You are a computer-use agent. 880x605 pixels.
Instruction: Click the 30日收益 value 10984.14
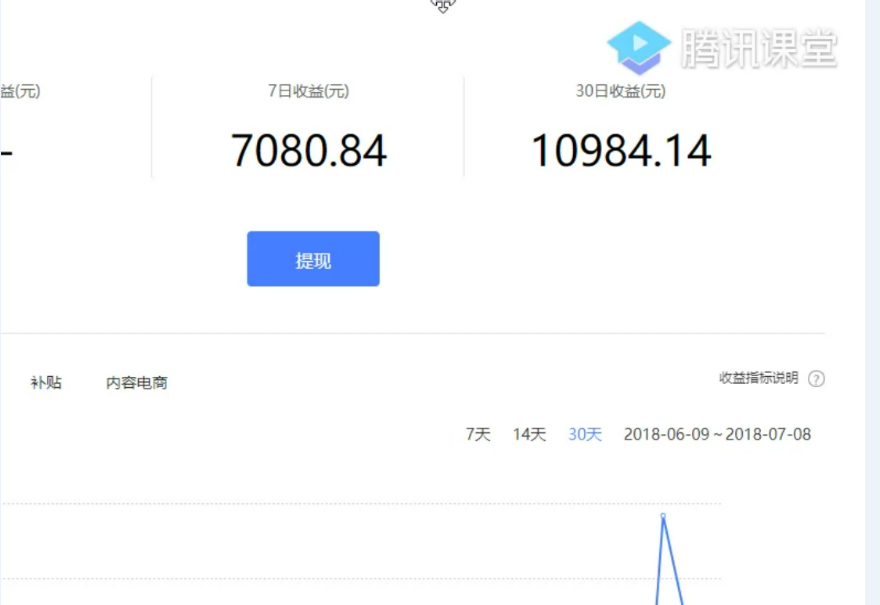click(x=621, y=150)
